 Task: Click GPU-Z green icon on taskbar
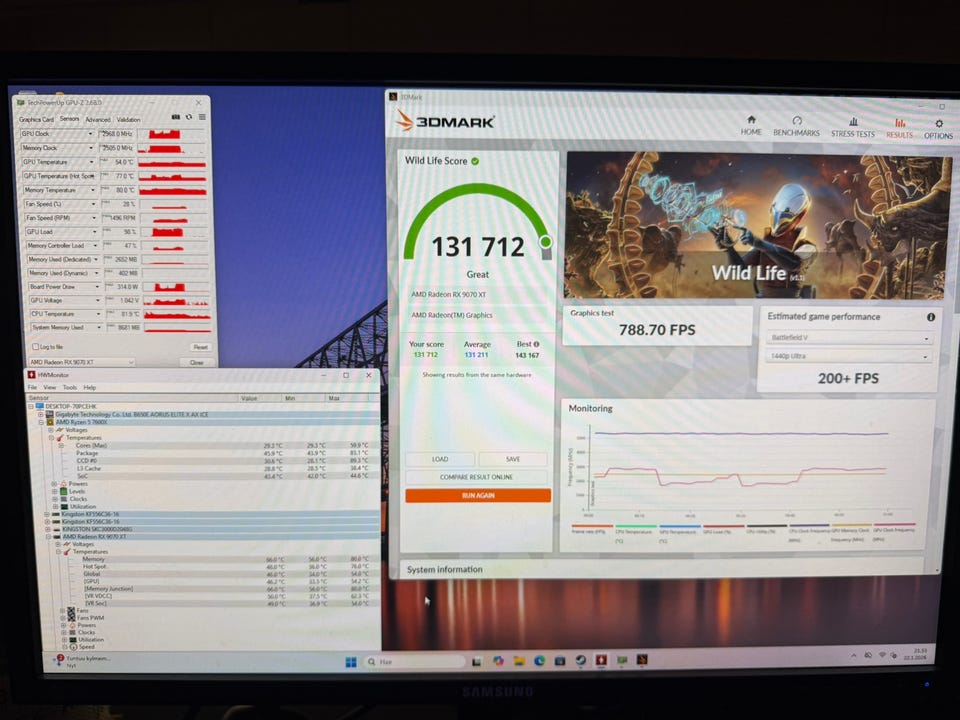tap(622, 660)
